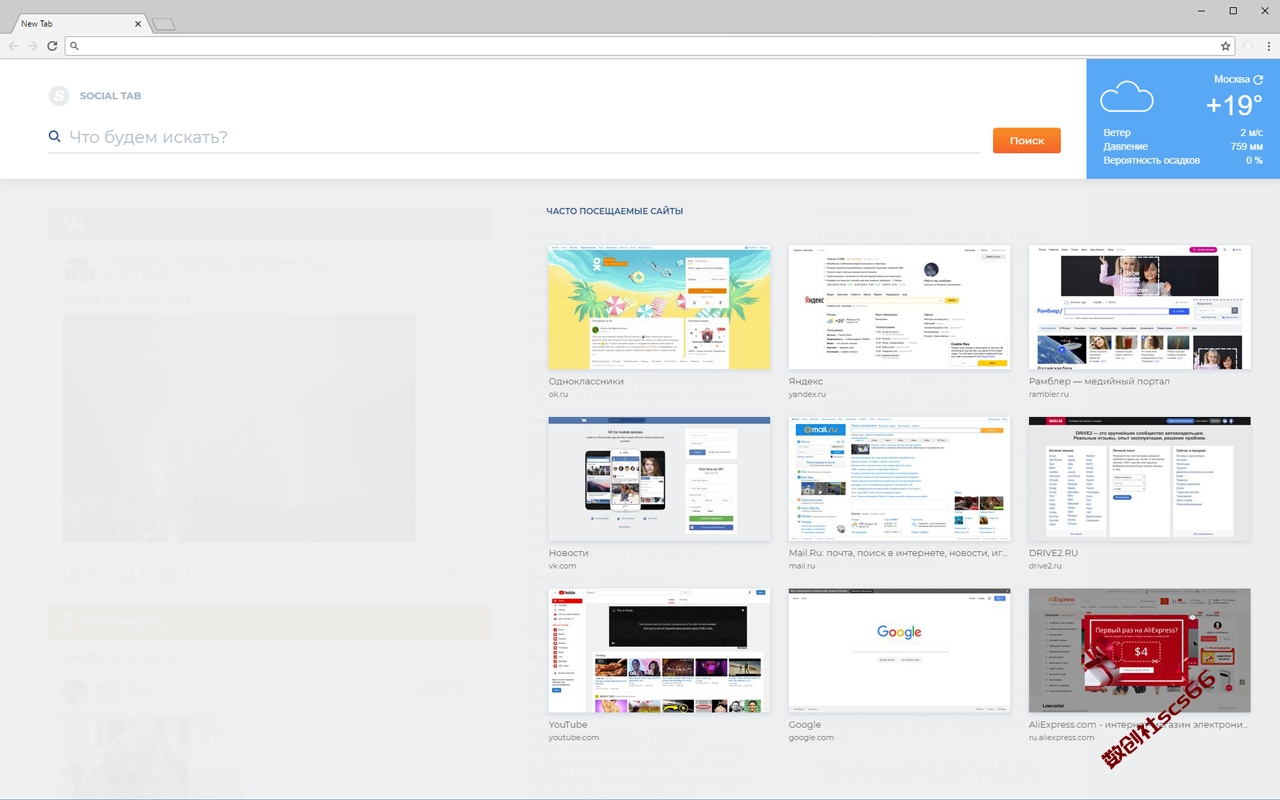The width and height of the screenshot is (1280, 800).
Task: Click the Яндекс title
Action: pyautogui.click(x=806, y=381)
